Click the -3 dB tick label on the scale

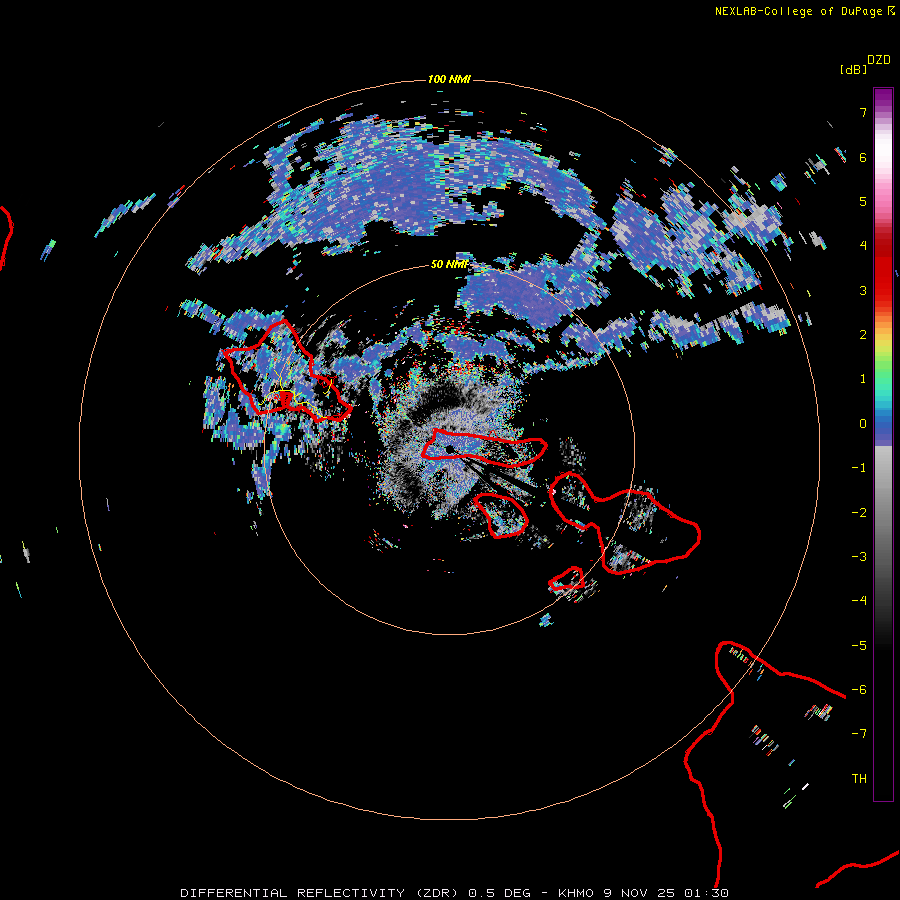click(859, 557)
